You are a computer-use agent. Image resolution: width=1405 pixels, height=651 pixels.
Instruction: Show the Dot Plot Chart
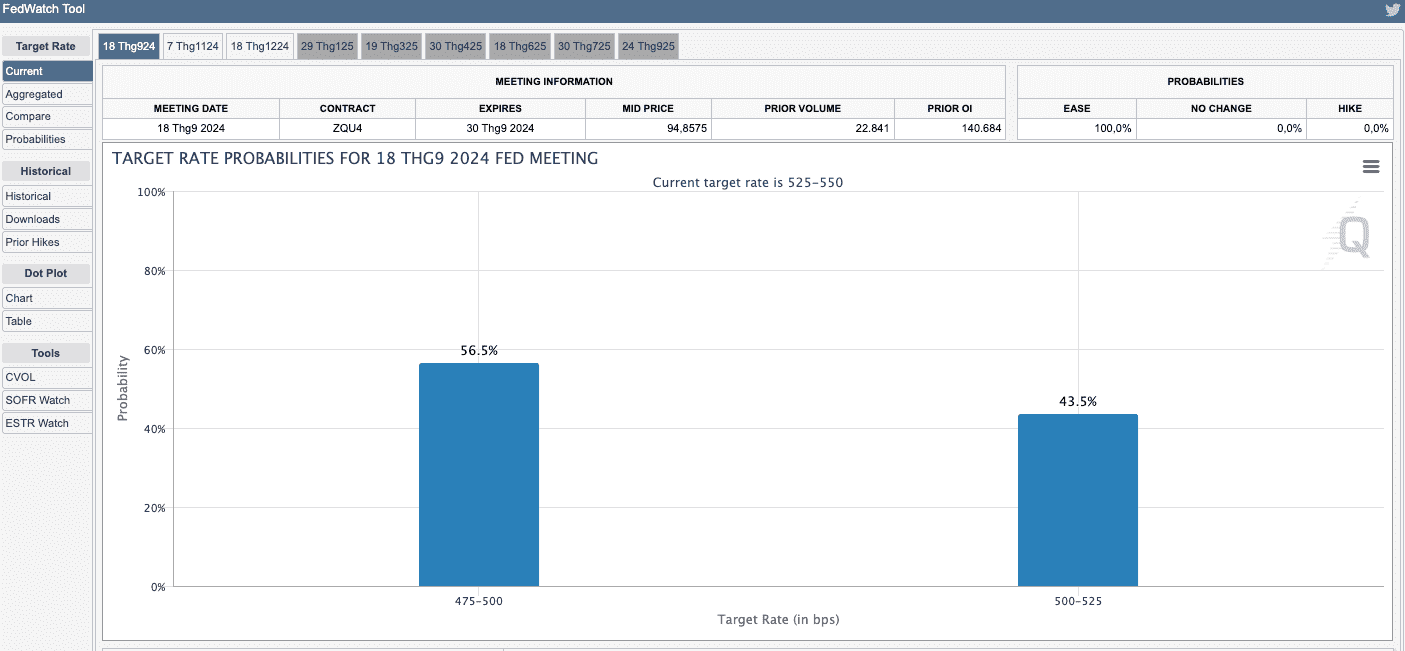47,298
